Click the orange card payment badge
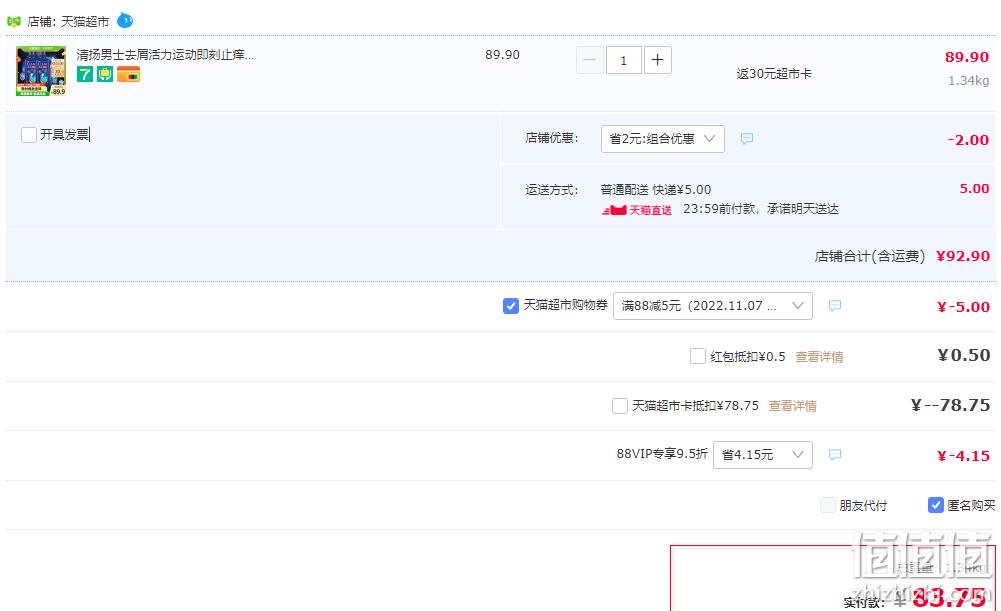The height and width of the screenshot is (611, 1001). 128,74
